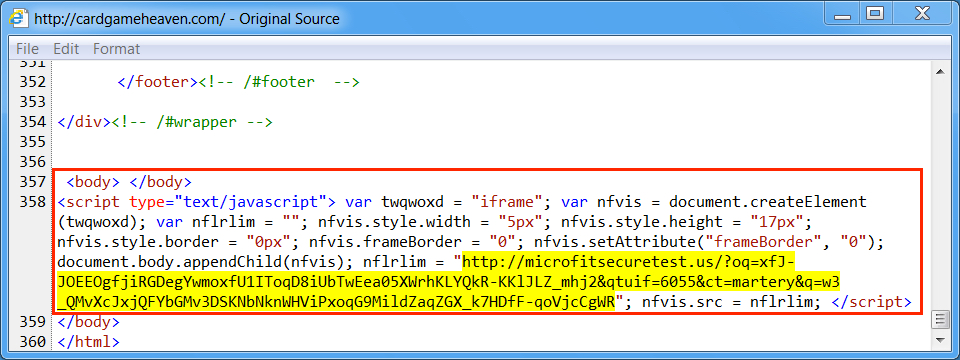
Task: Close the Original Source window
Action: pyautogui.click(x=922, y=14)
